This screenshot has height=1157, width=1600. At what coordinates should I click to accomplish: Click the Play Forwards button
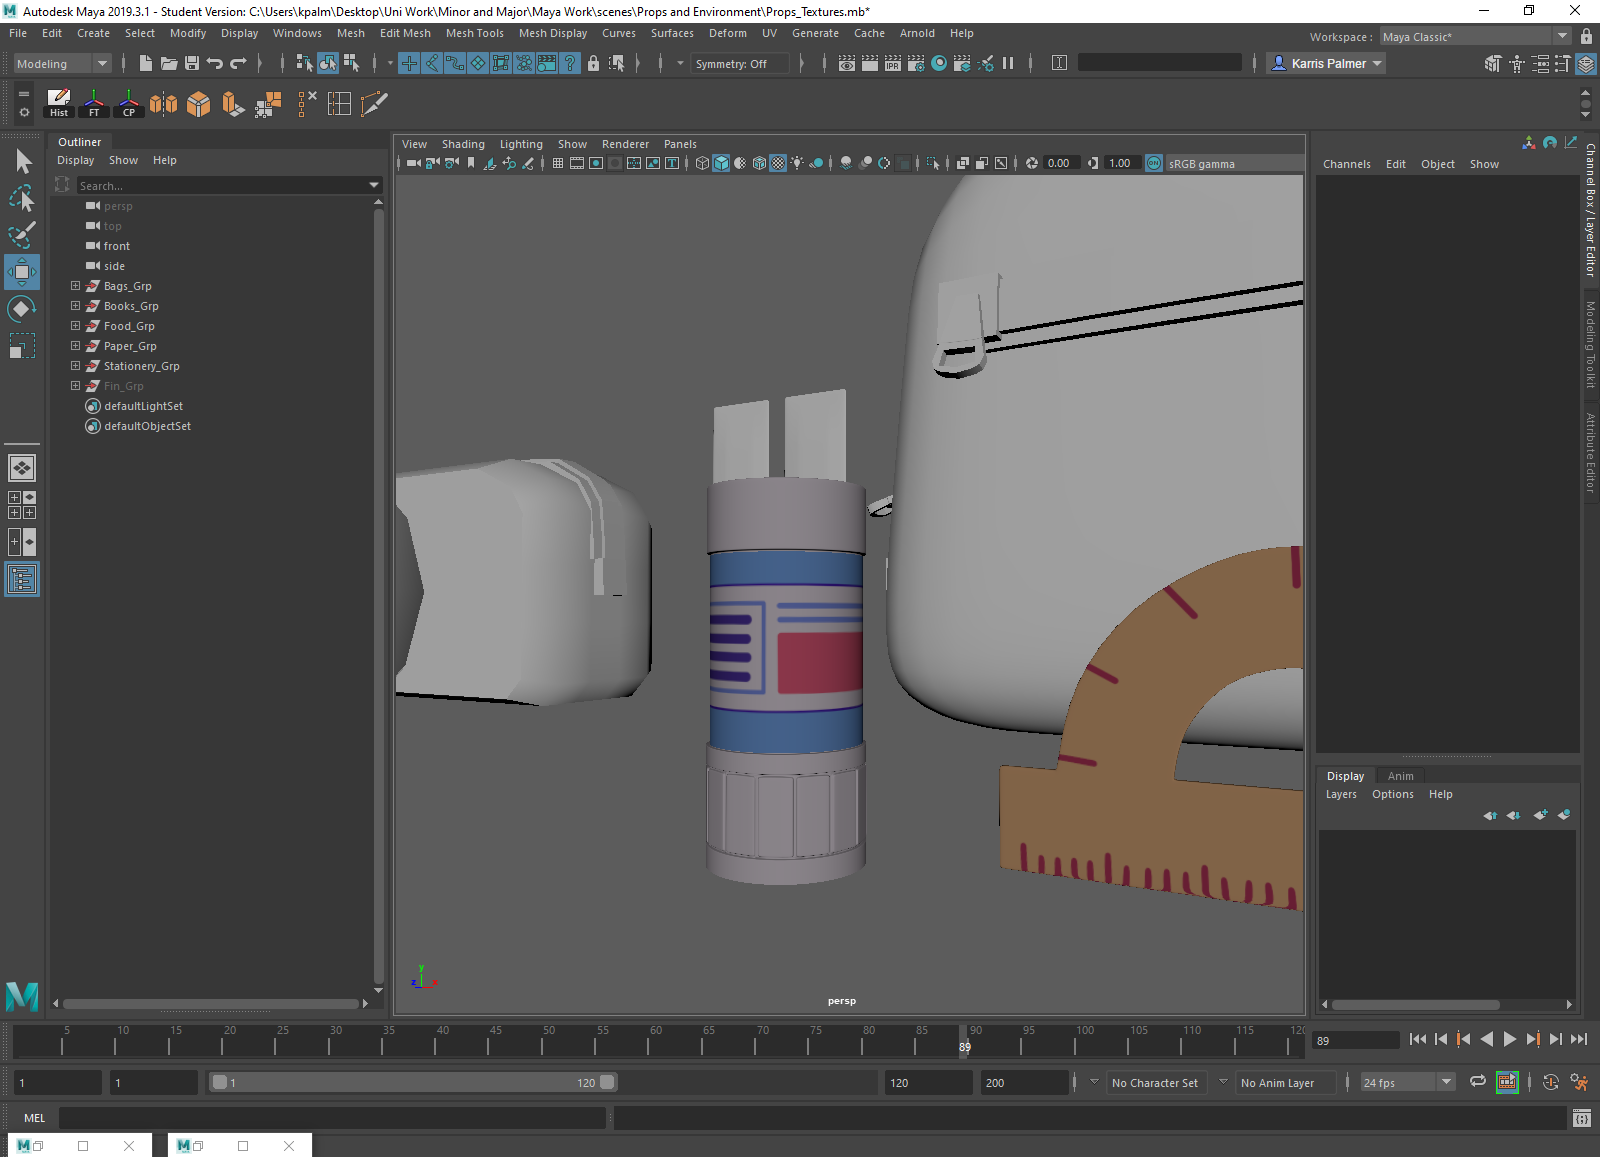point(1509,1039)
